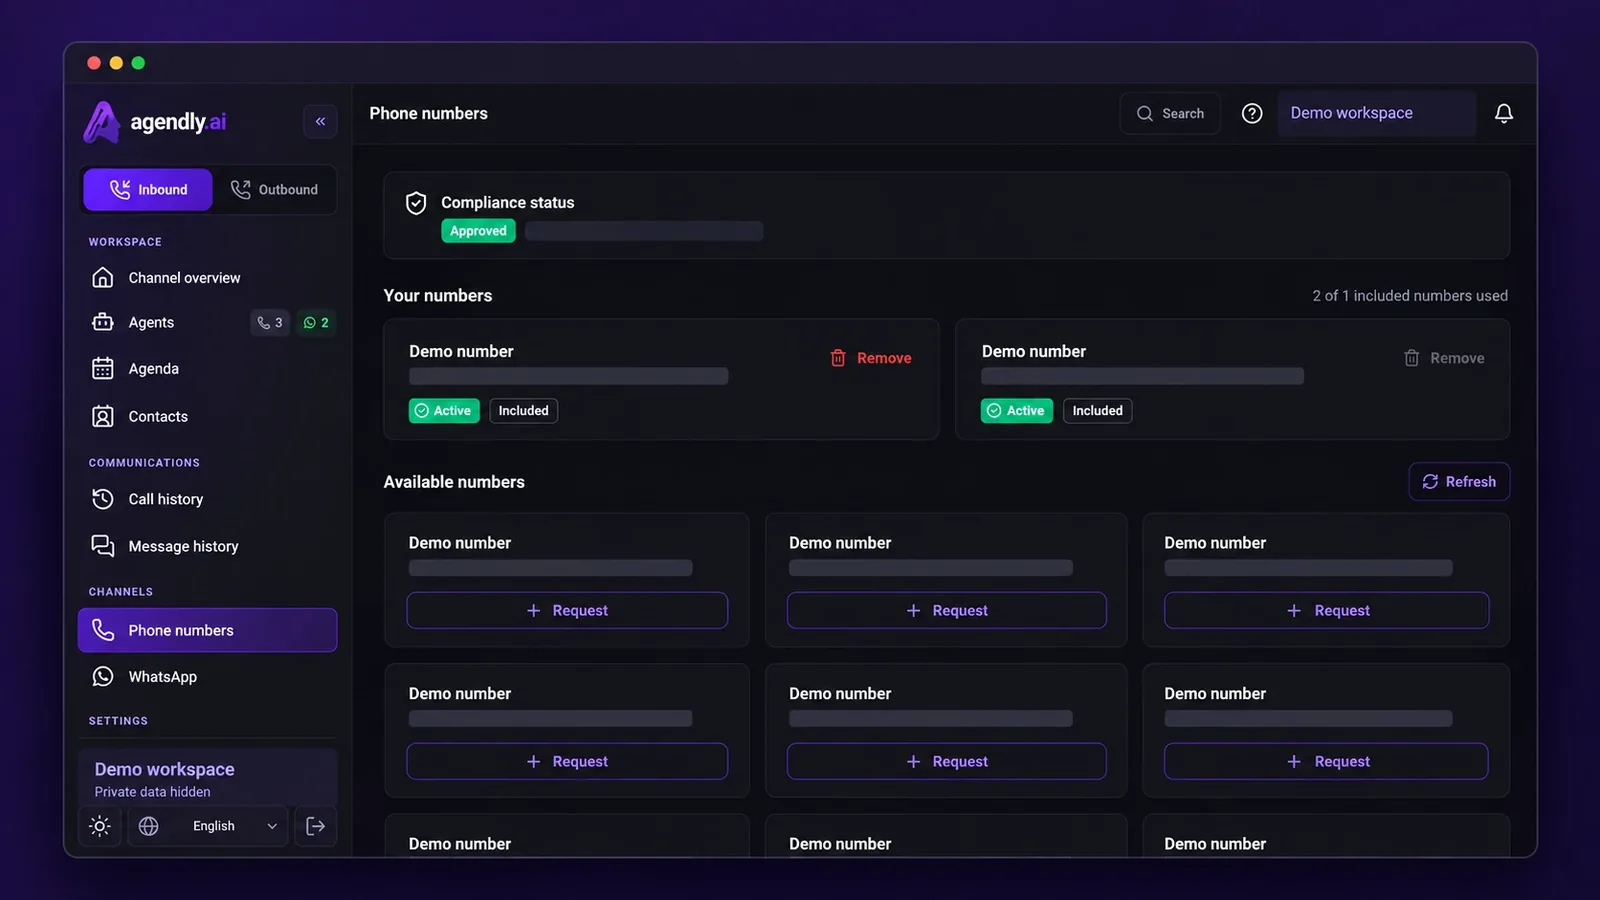Open notifications bell icon

[1503, 113]
